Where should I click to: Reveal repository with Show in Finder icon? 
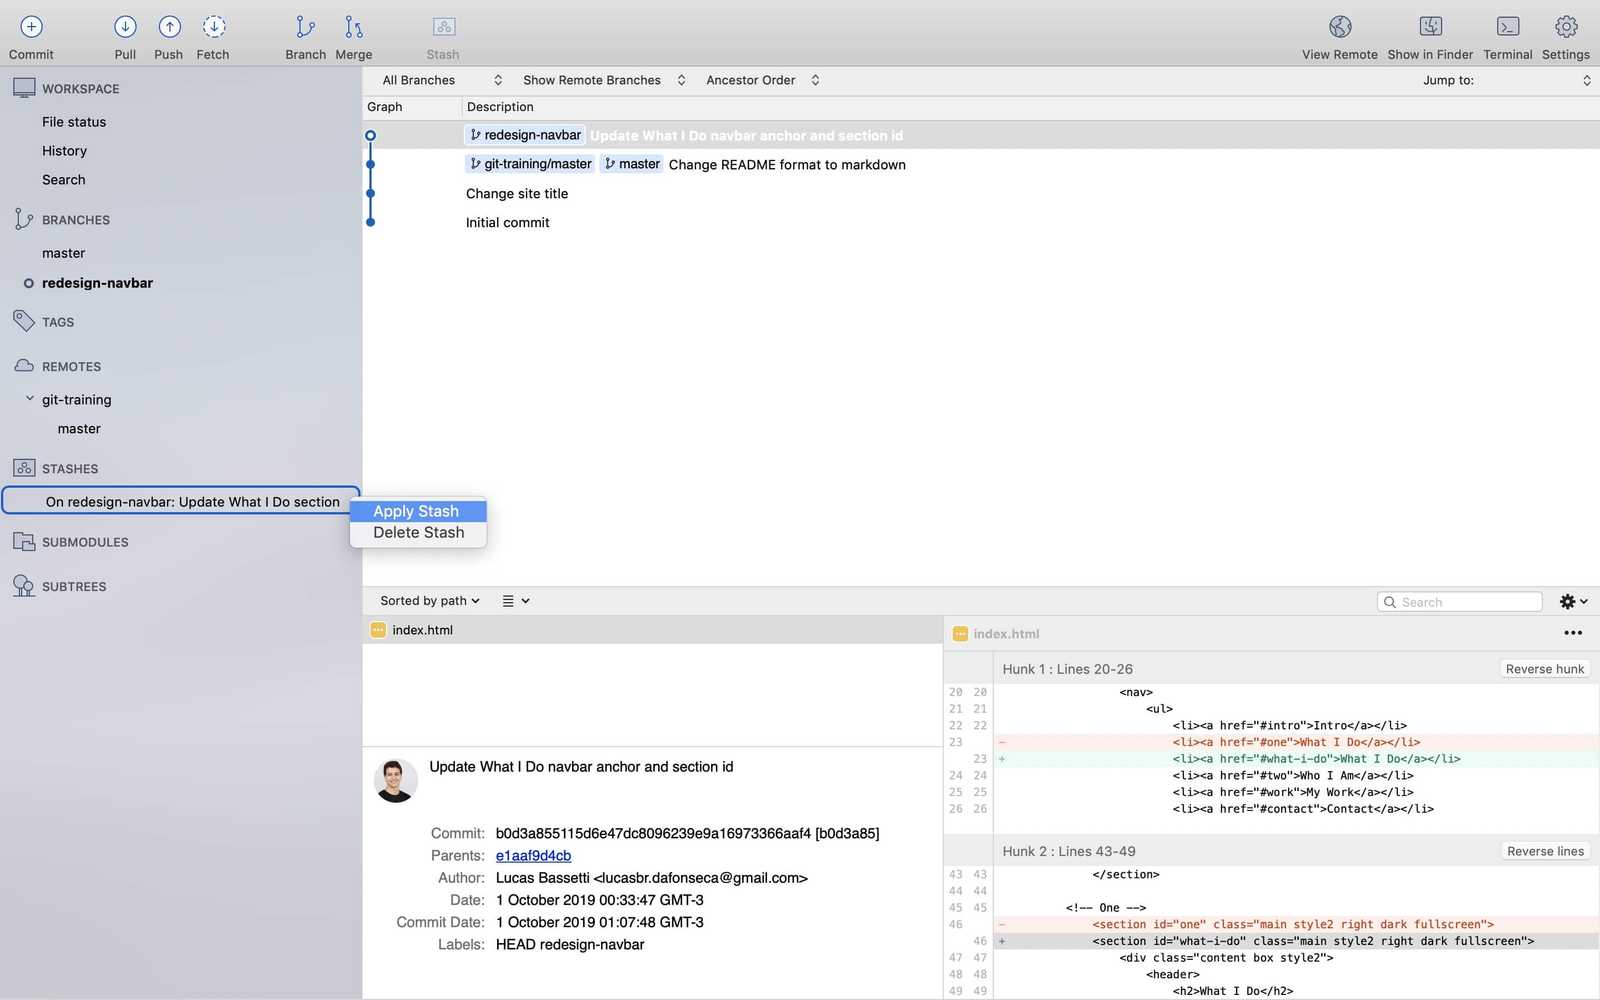[x=1430, y=27]
